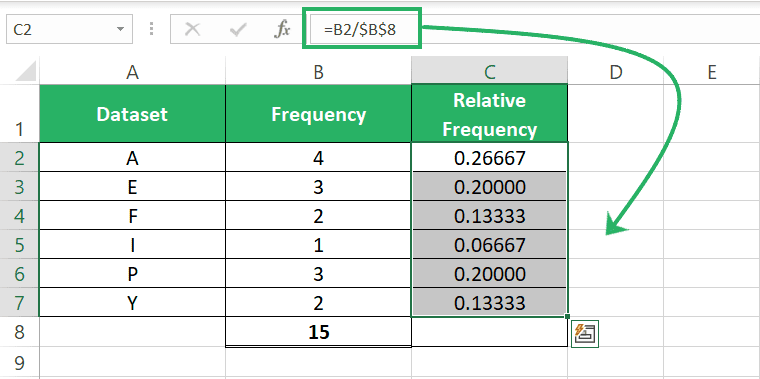This screenshot has width=760, height=379.
Task: Select the frequency value in row F
Action: coord(318,216)
